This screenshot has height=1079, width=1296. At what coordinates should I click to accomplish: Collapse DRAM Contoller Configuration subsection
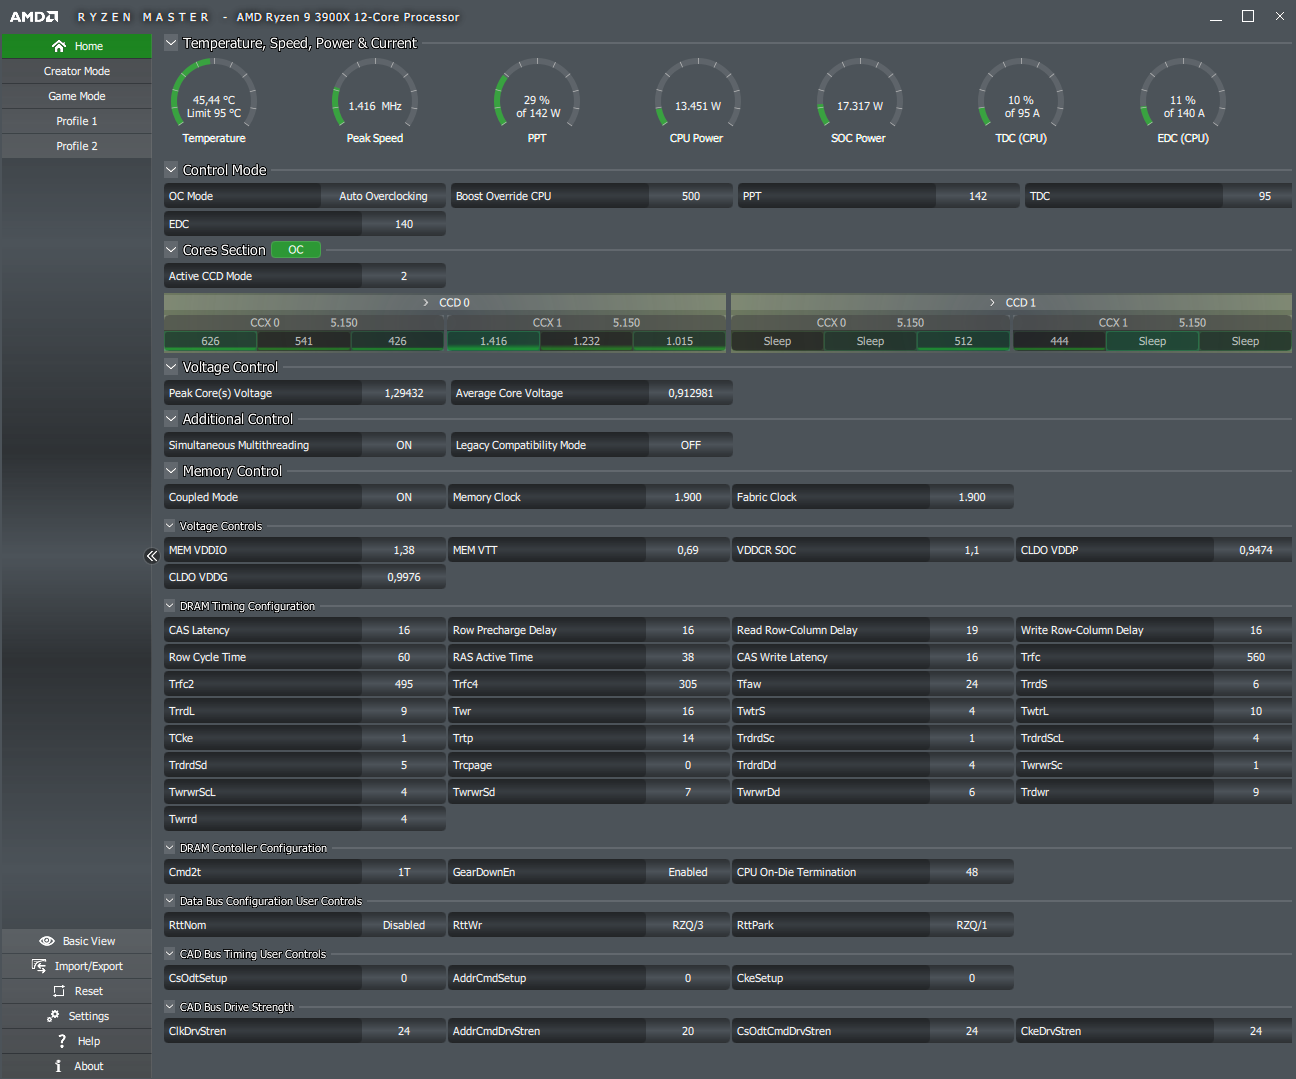click(x=170, y=848)
